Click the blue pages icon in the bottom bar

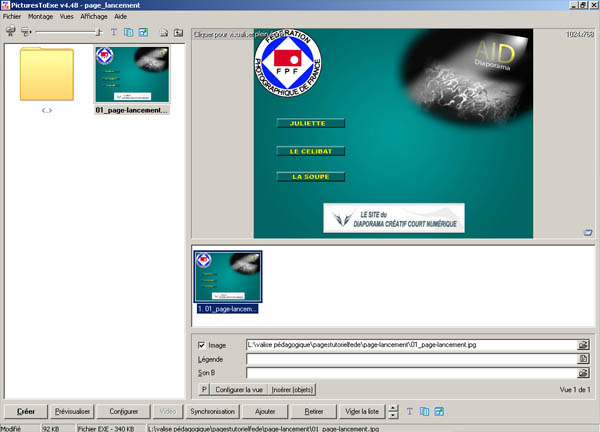[424, 411]
